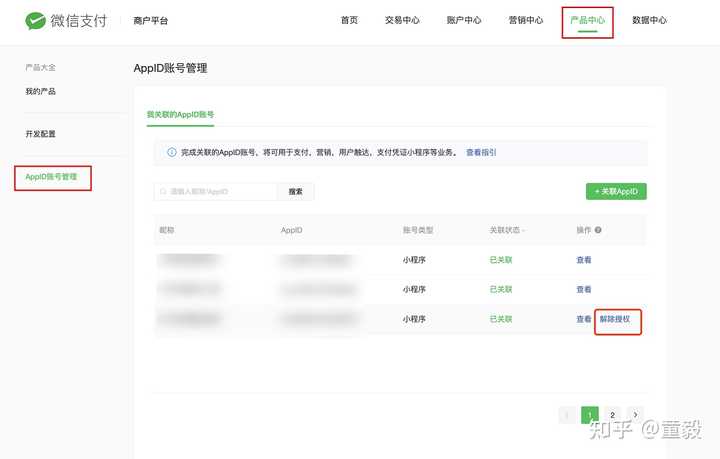This screenshot has width=720, height=459.
Task: Go to 首页 in top navigation
Action: click(349, 20)
